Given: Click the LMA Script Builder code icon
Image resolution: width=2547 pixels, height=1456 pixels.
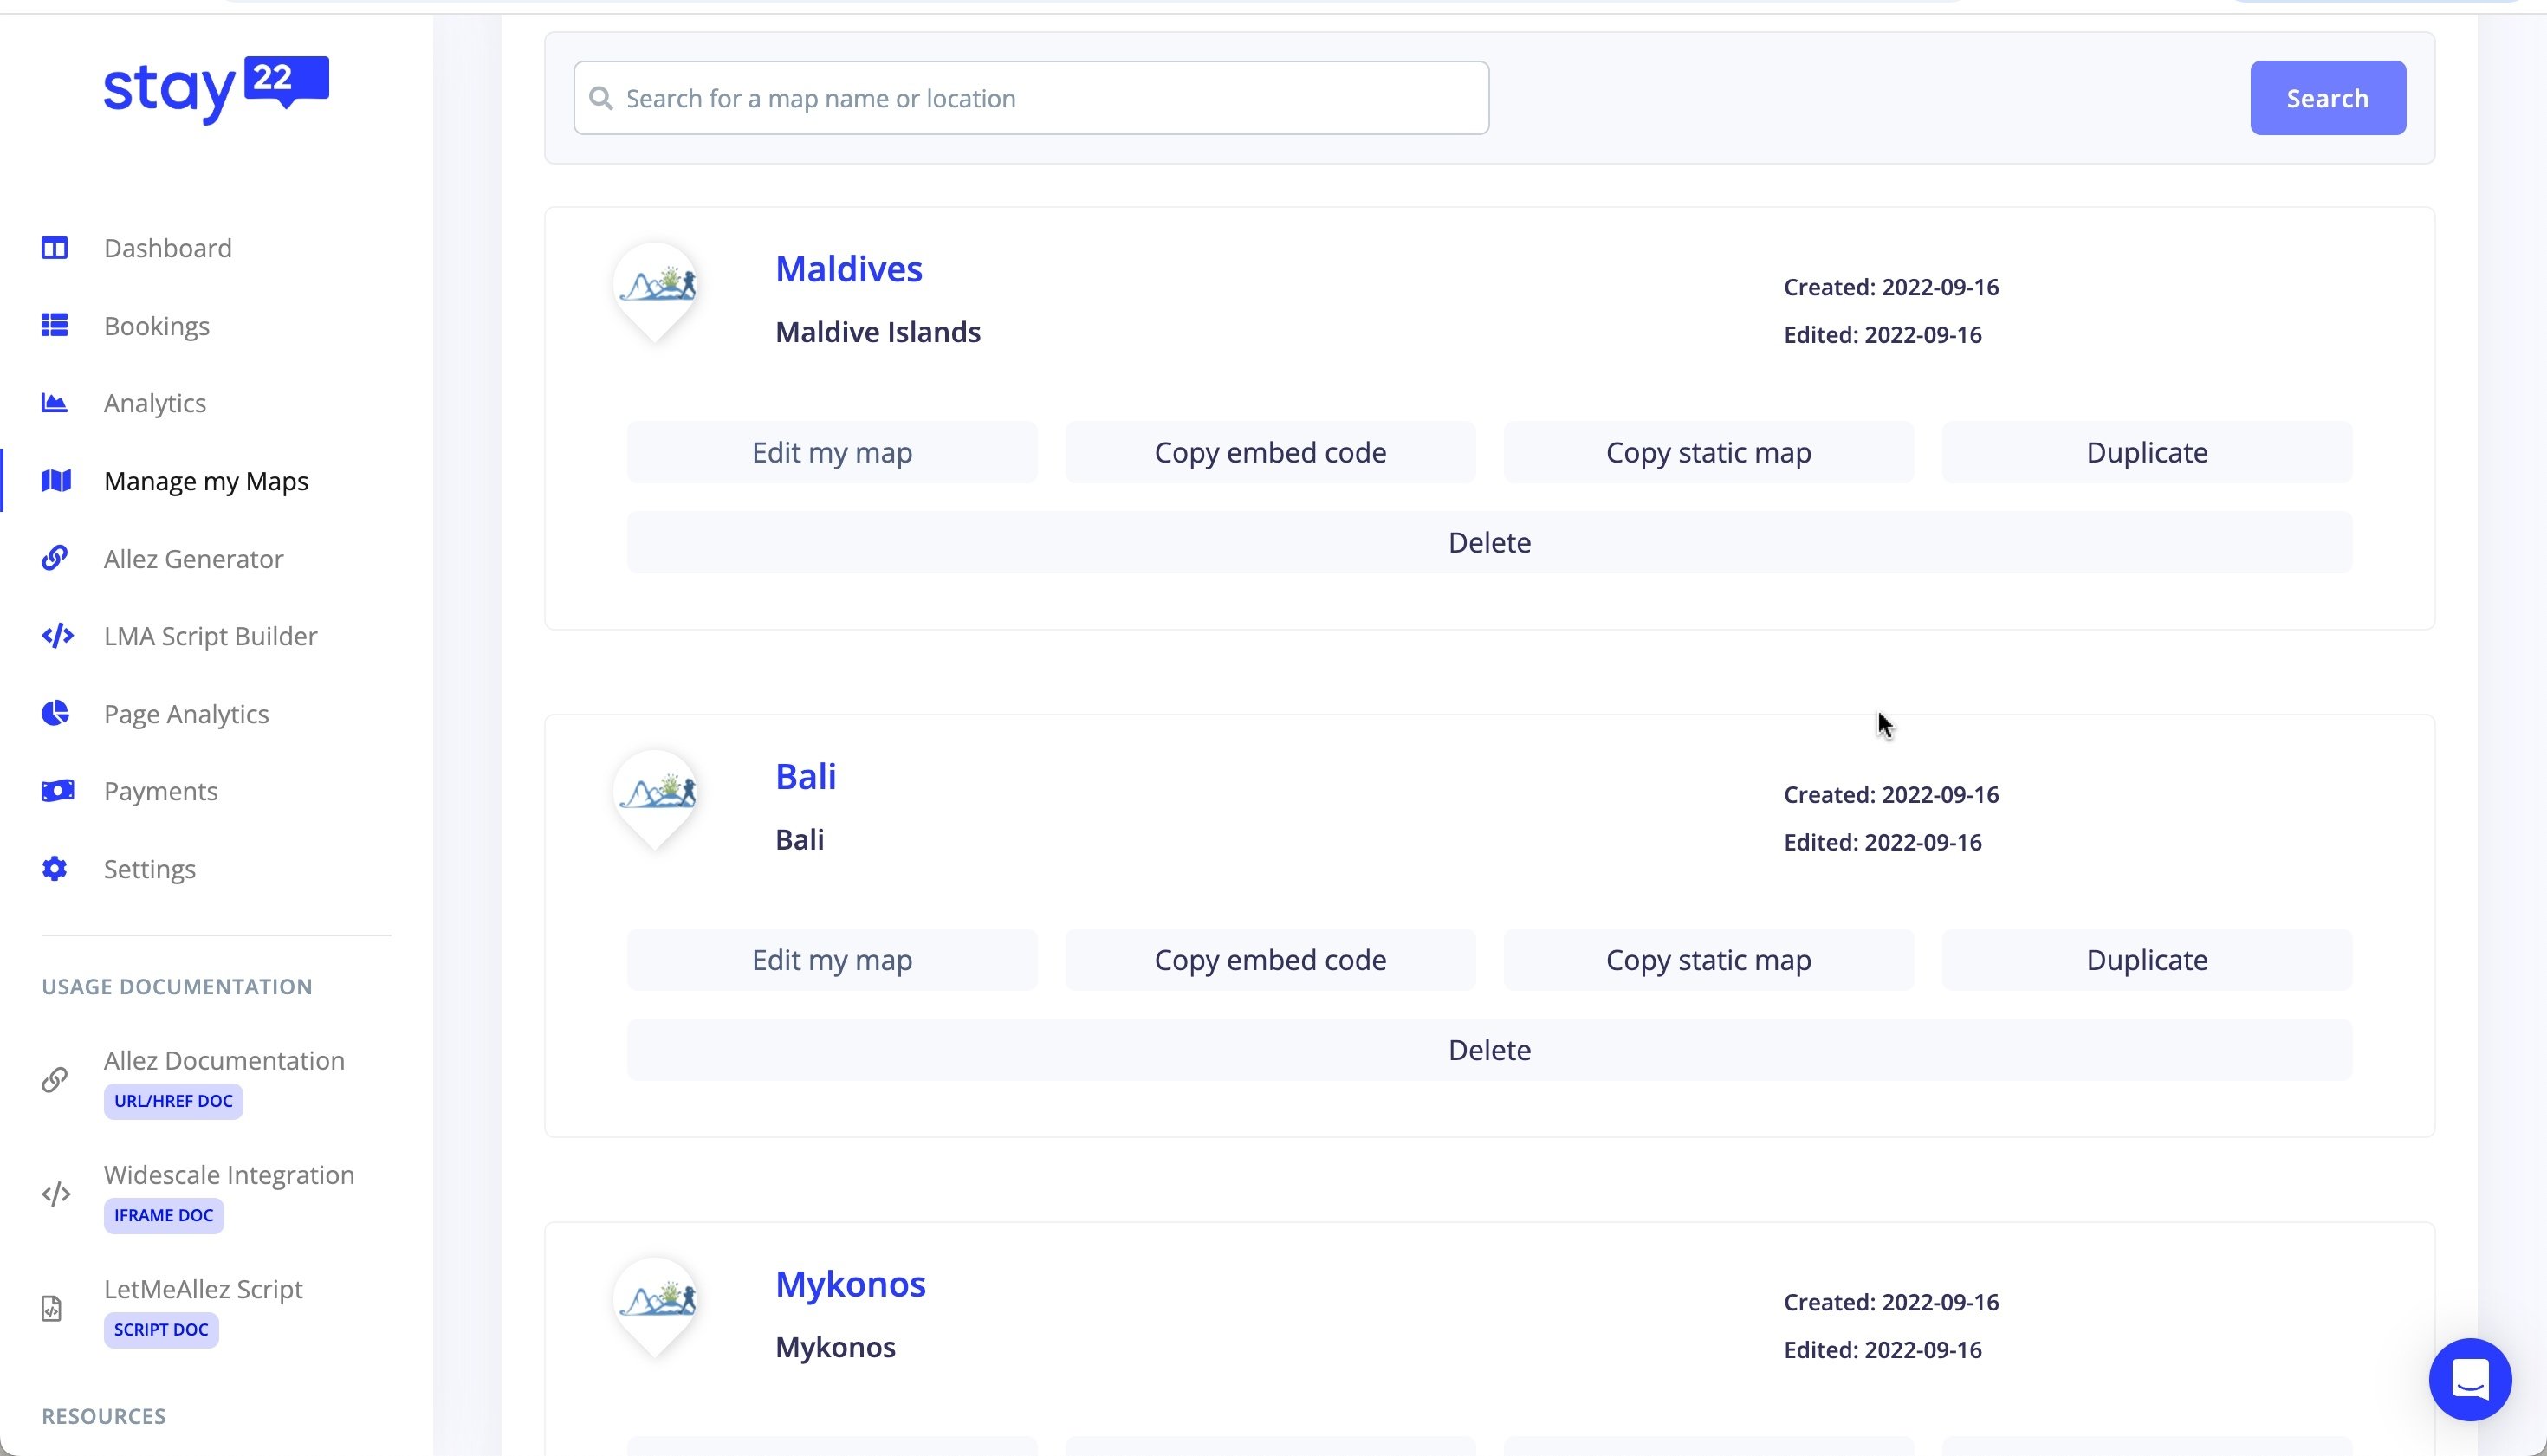Looking at the screenshot, I should pyautogui.click(x=57, y=636).
